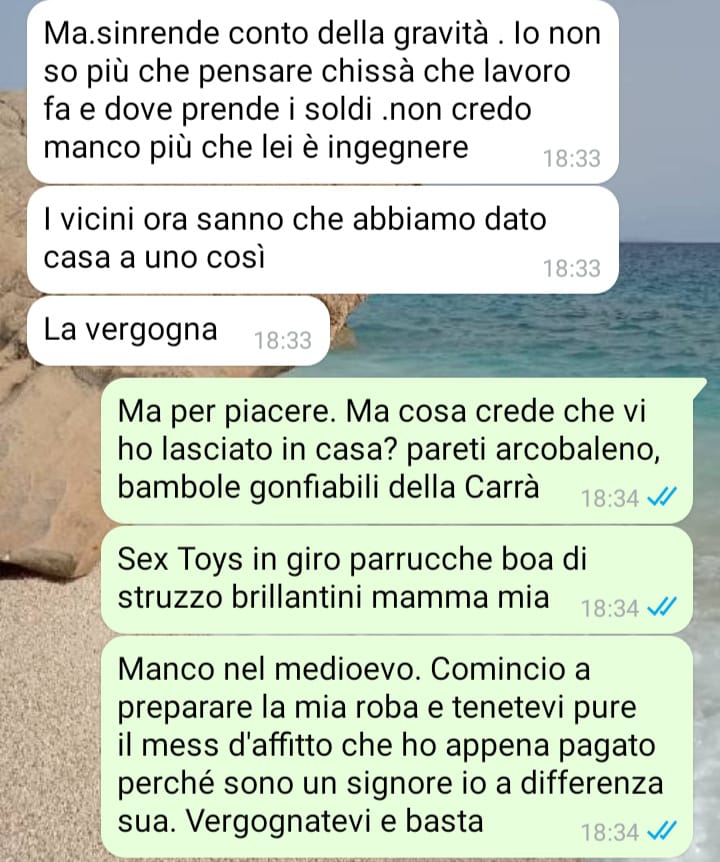Tap the 18:33 timestamp on 'La vergogna'
Image resolution: width=720 pixels, height=862 pixels.
click(x=283, y=341)
